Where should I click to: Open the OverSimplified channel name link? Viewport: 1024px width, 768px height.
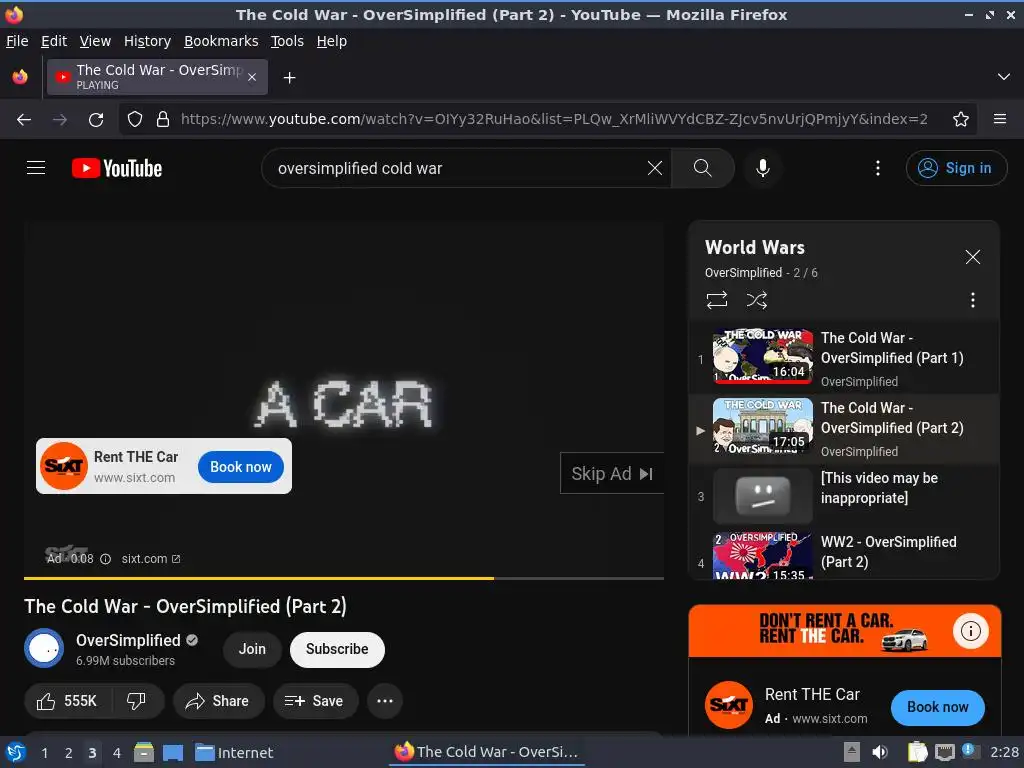click(128, 640)
